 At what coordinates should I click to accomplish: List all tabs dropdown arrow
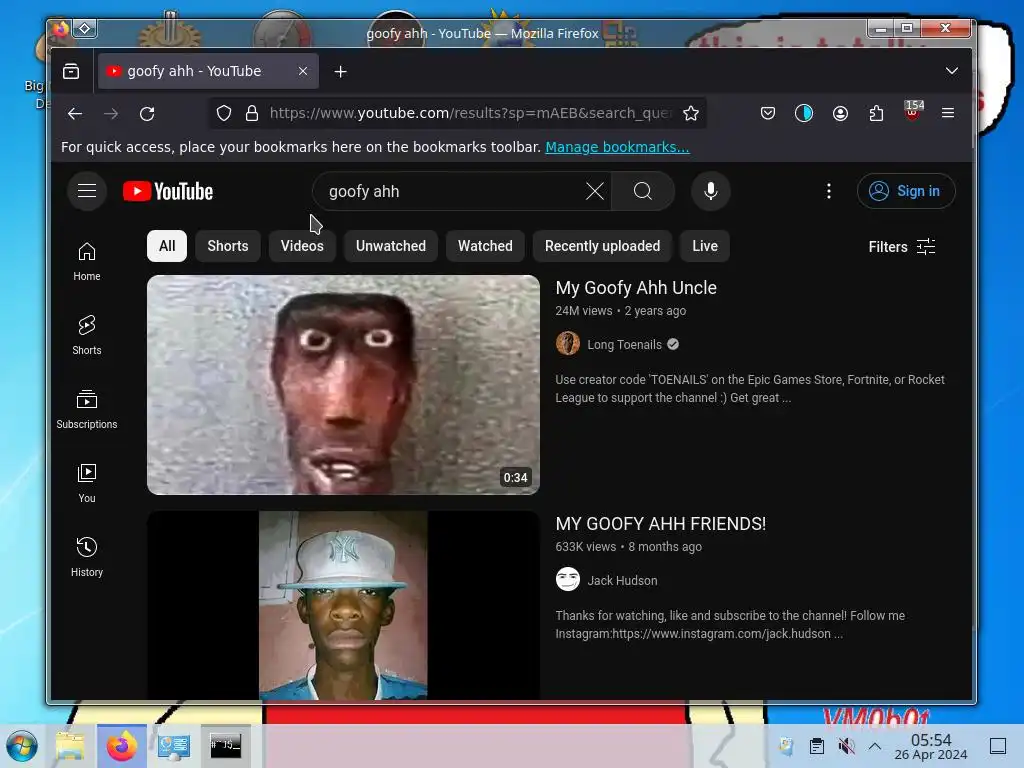(x=952, y=71)
